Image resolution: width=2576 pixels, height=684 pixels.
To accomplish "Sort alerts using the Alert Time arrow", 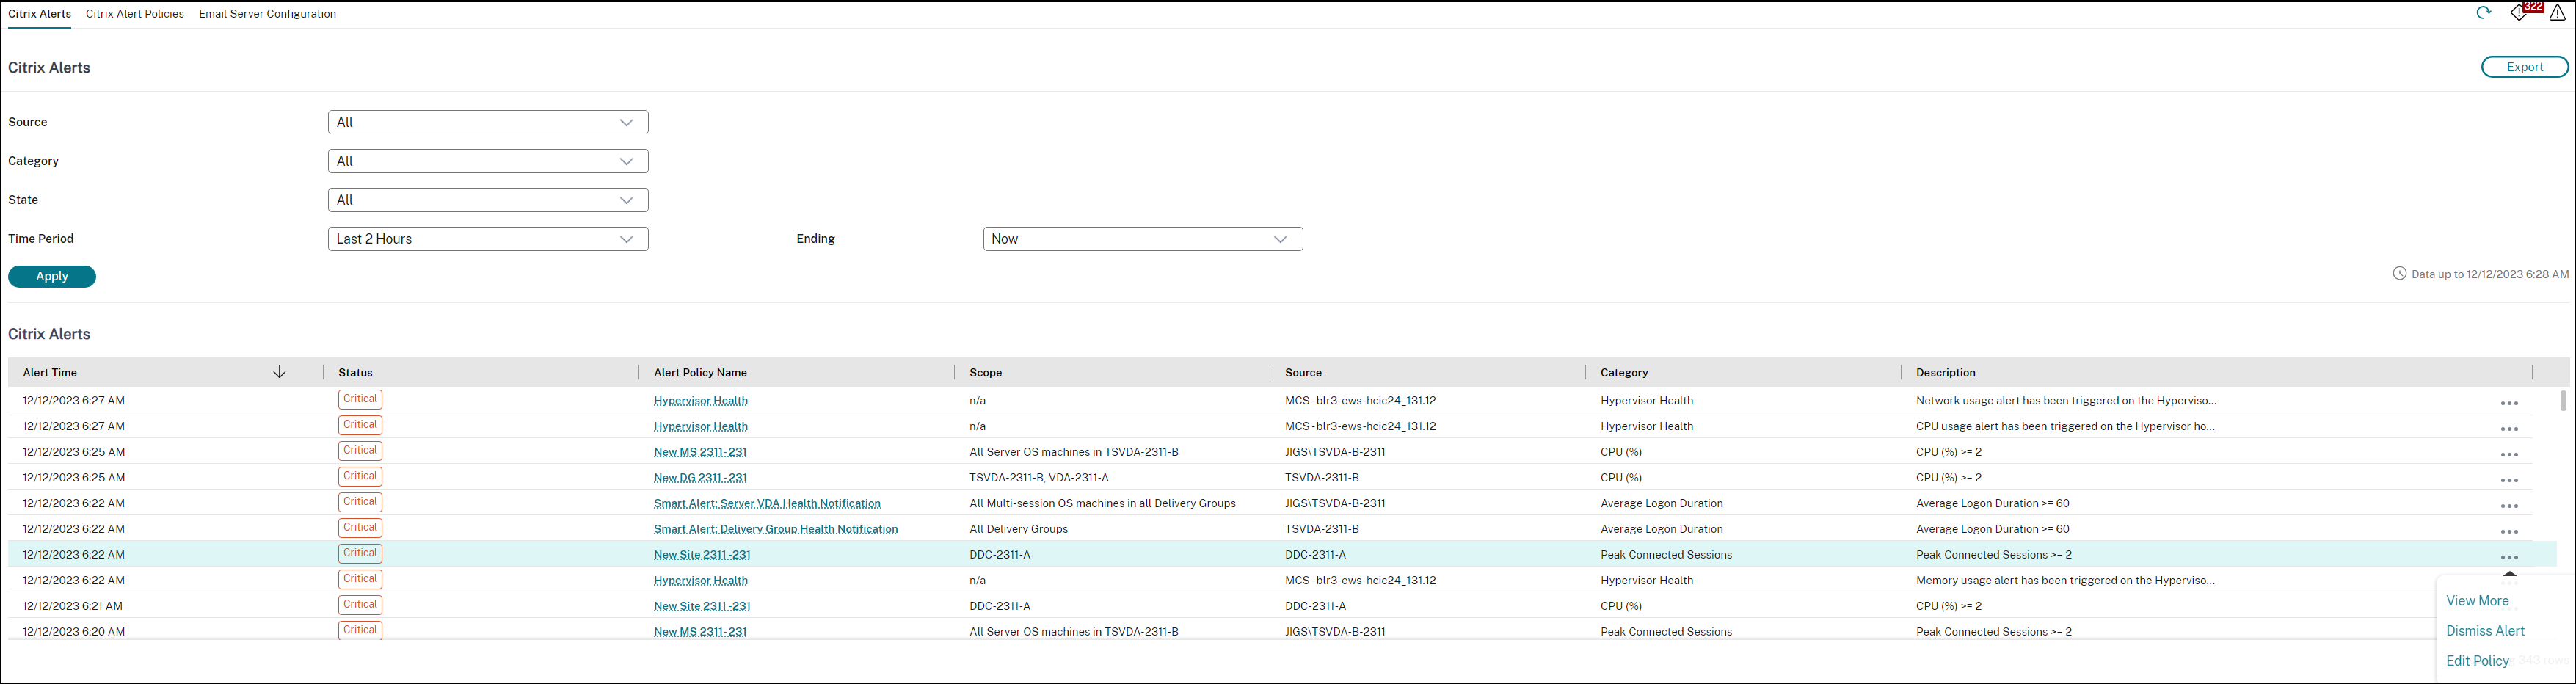I will [280, 371].
